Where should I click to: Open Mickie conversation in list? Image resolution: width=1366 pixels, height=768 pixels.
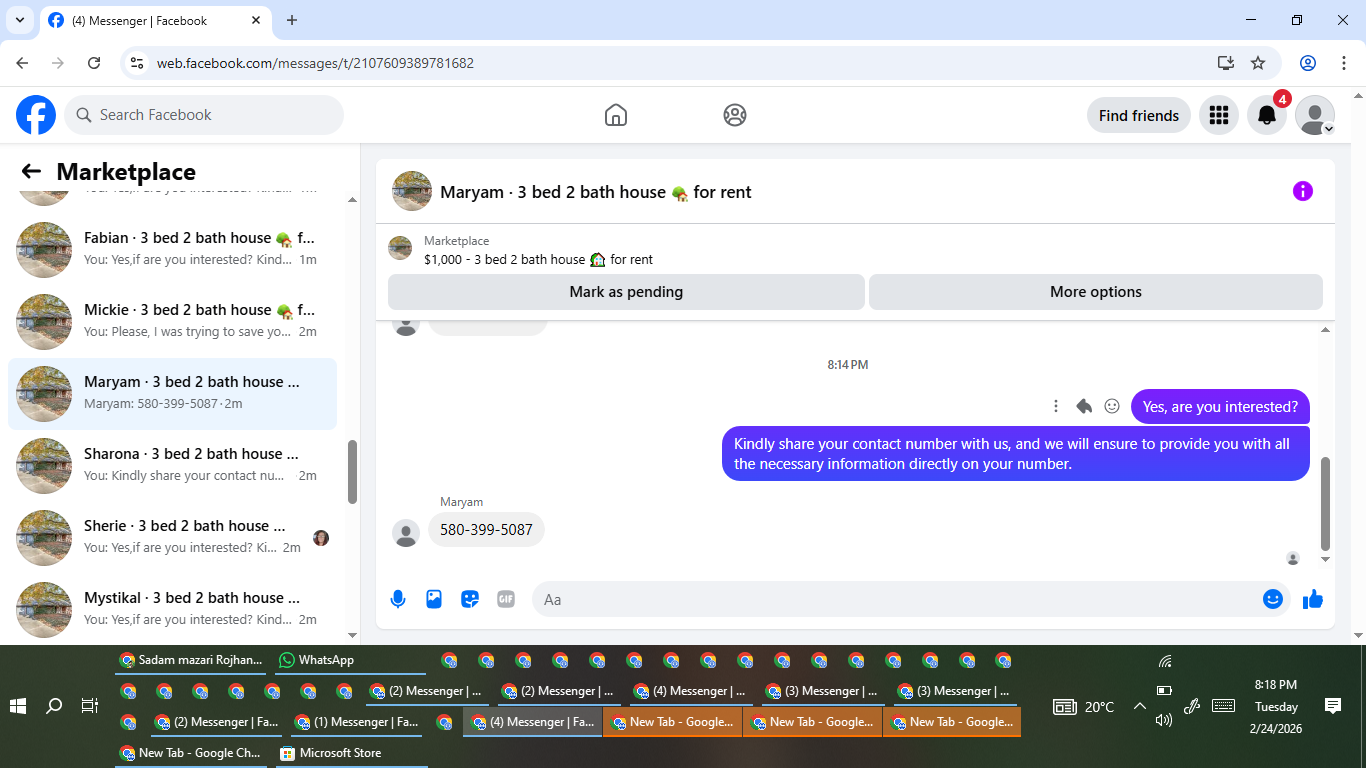pos(173,321)
